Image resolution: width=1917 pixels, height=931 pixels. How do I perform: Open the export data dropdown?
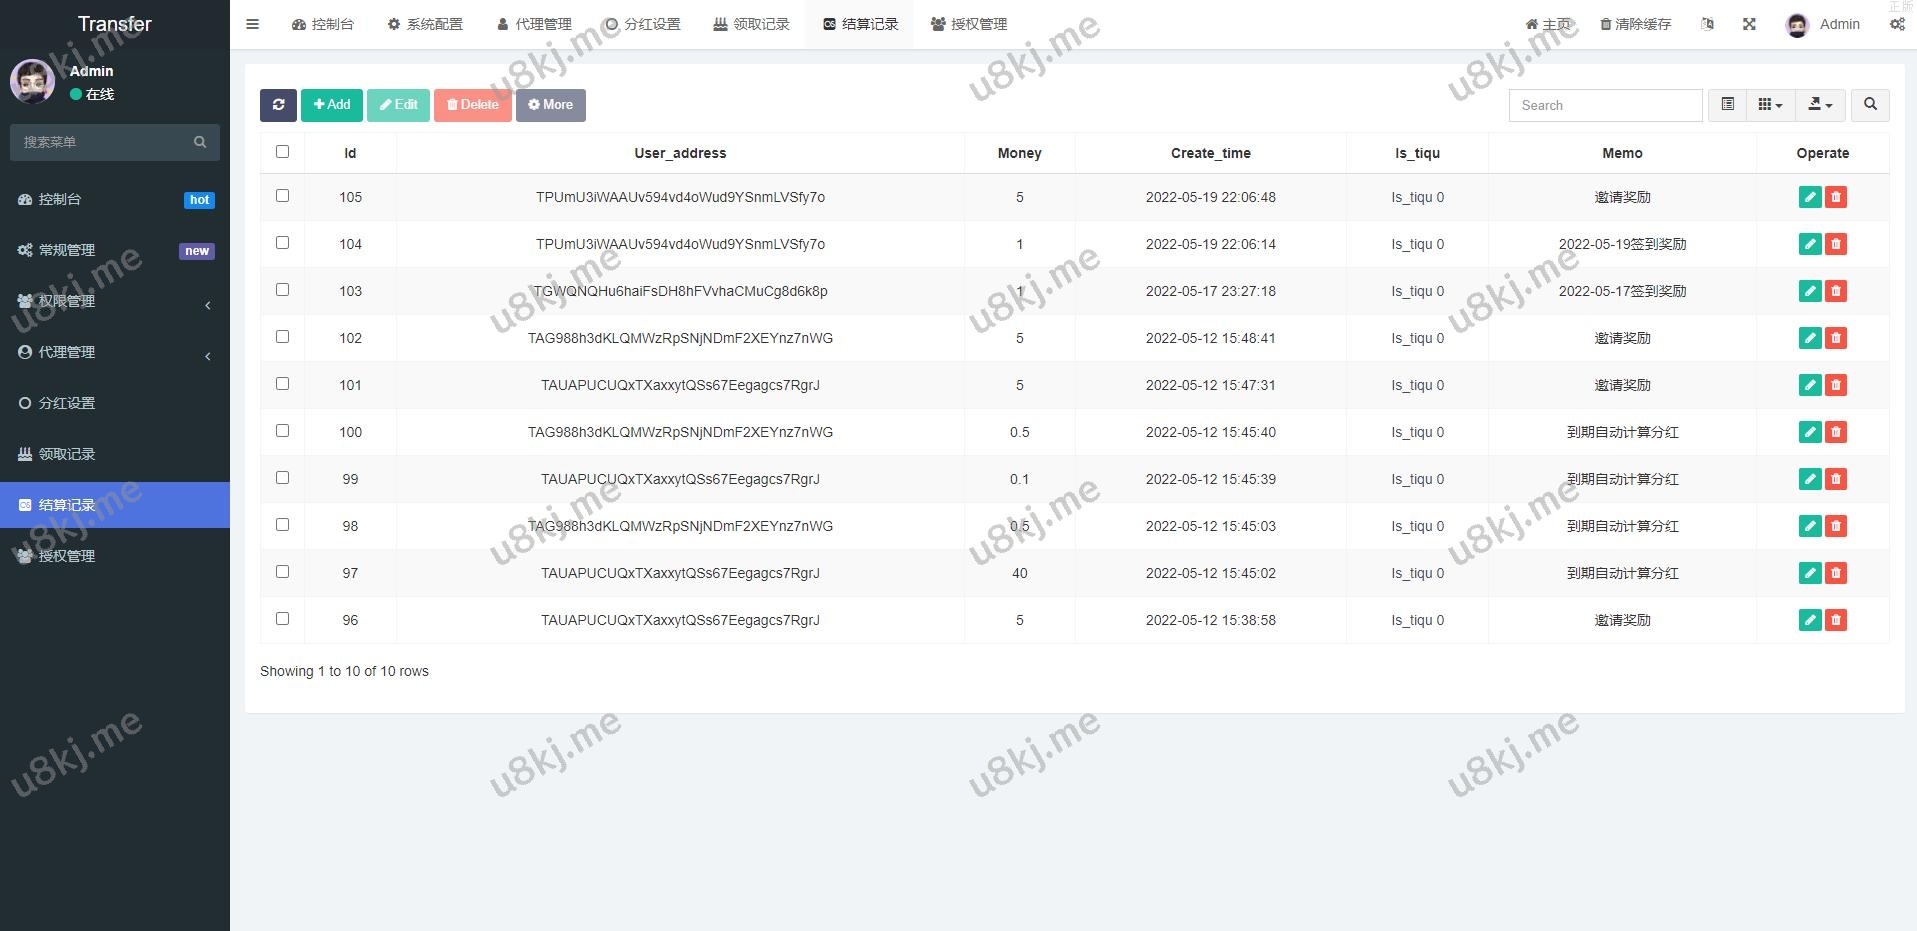pyautogui.click(x=1820, y=105)
